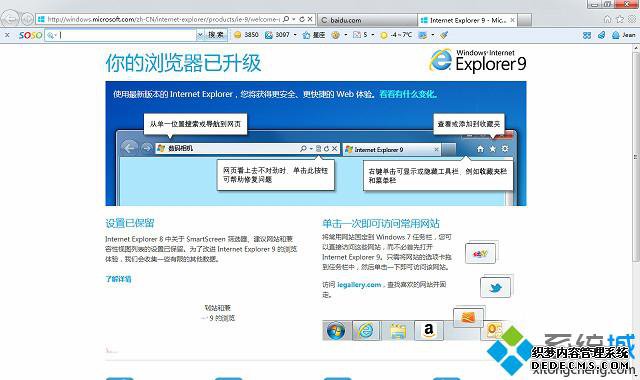The image size is (640, 380).
Task: Click the Internet Explorer 9 logo
Action: 478,60
